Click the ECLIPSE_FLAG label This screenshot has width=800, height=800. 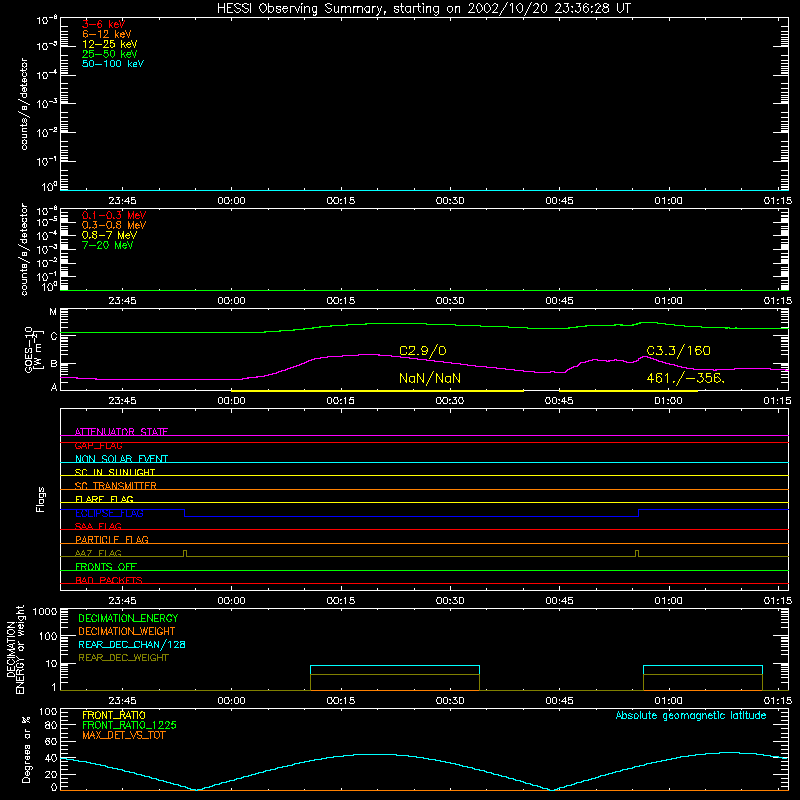click(109, 513)
